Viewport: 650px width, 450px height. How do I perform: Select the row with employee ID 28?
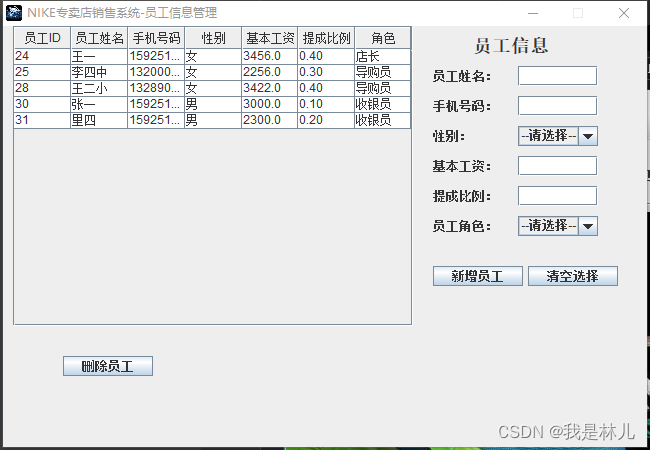[212, 88]
